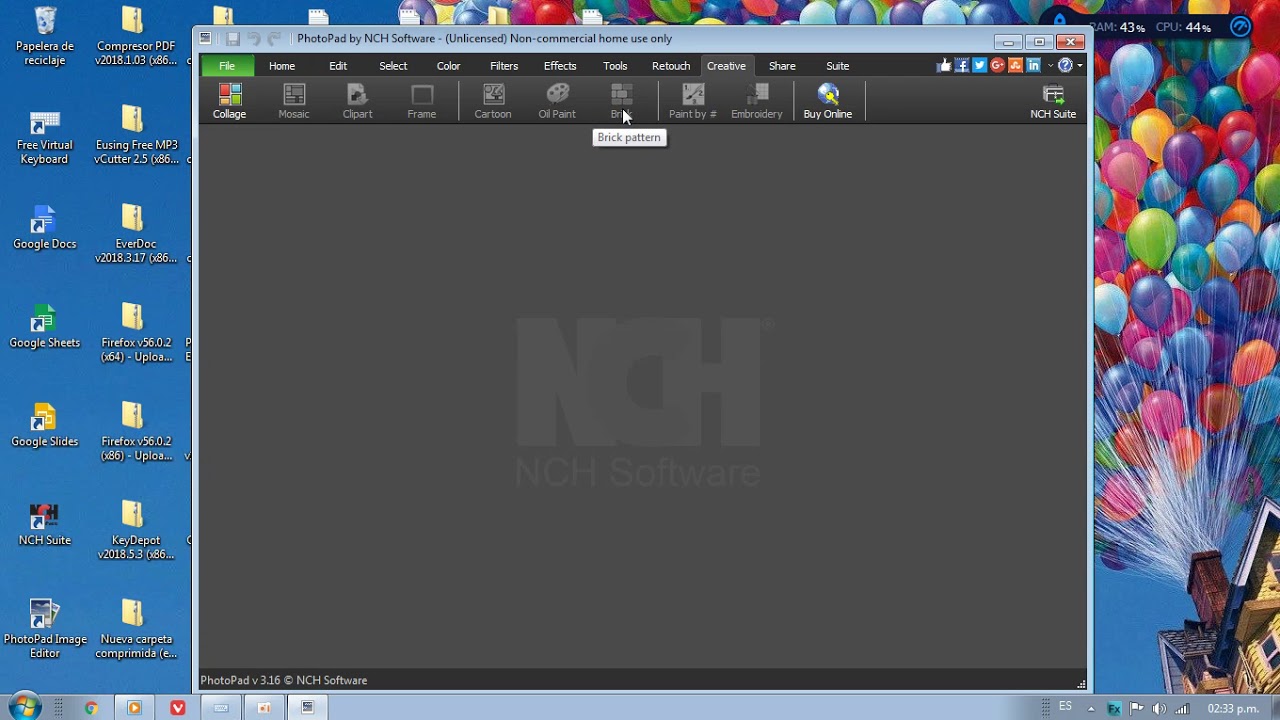
Task: Select the Nueva carpeta comprimida folder
Action: [136, 630]
